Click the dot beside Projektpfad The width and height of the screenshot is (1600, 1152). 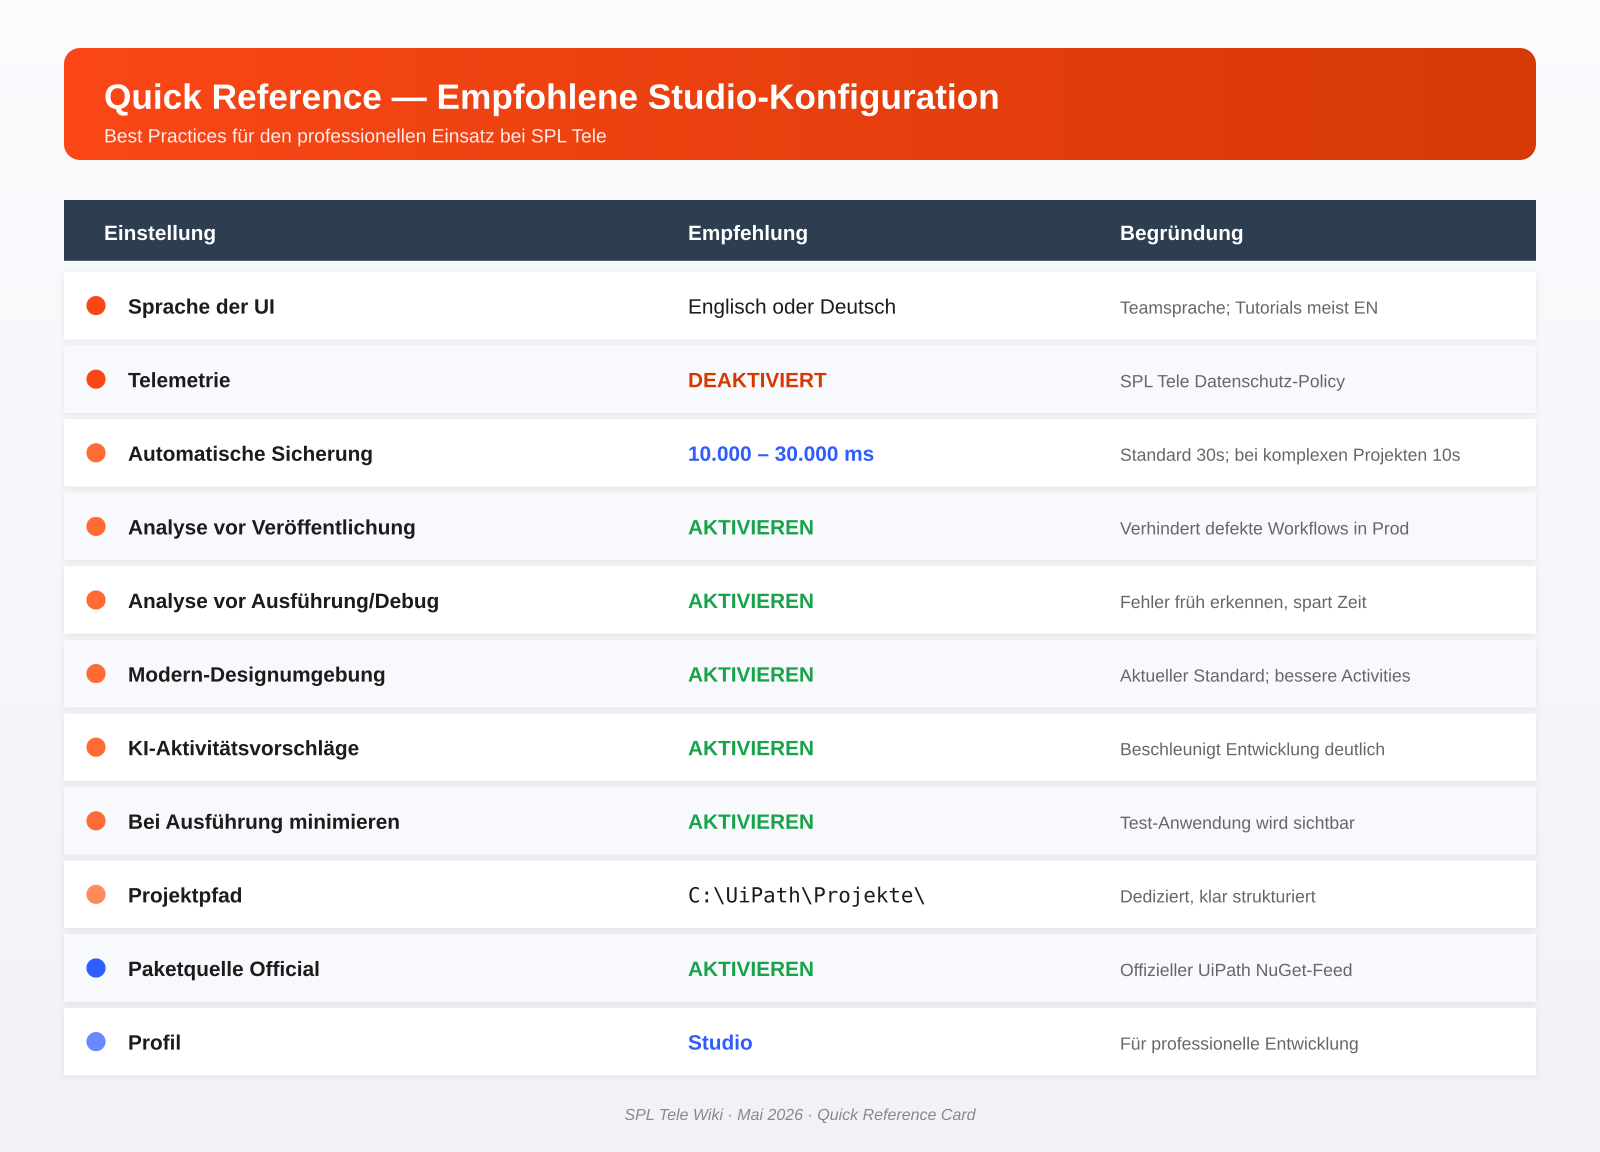pos(96,895)
